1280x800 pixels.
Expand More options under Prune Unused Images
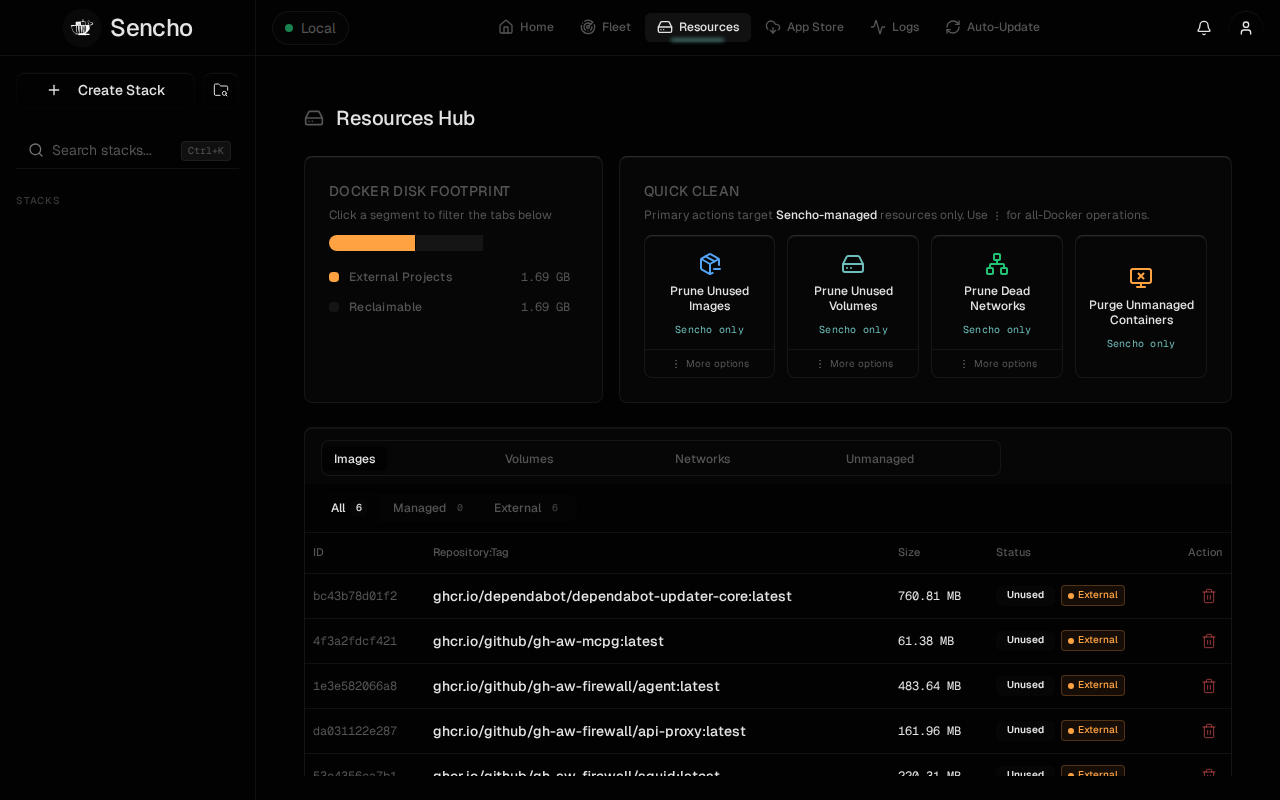pyautogui.click(x=710, y=364)
